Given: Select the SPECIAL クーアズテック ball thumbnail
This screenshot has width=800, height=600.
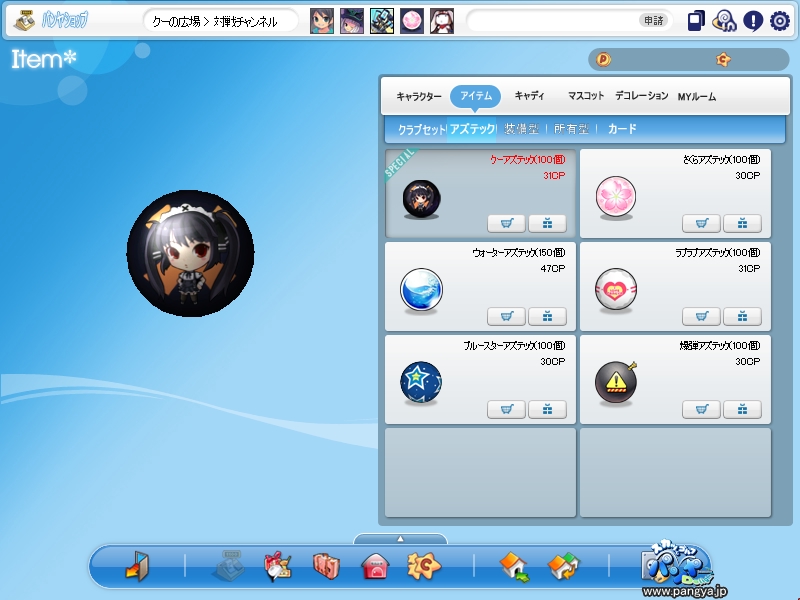Looking at the screenshot, I should click(x=421, y=199).
